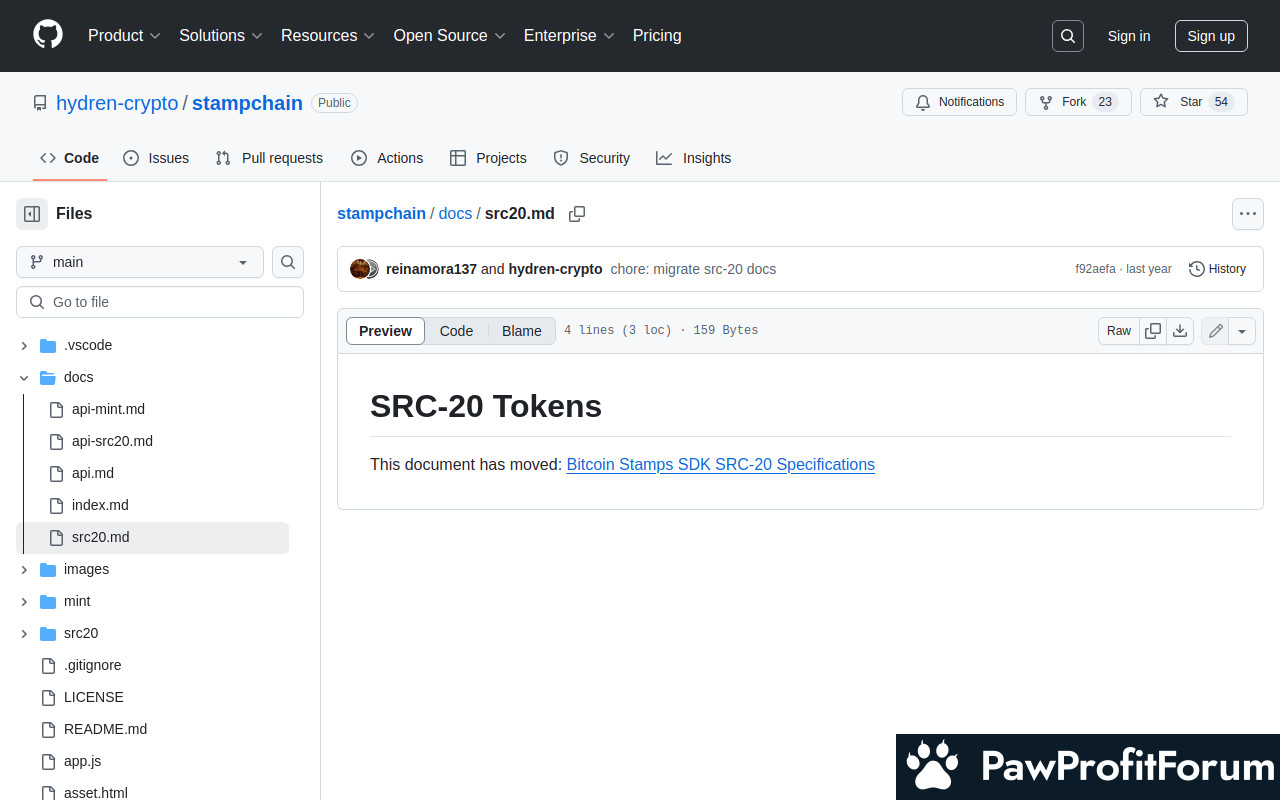Open Bitcoin Stamps SDK SRC-20 Specifications link
Image resolution: width=1280 pixels, height=800 pixels.
[720, 464]
